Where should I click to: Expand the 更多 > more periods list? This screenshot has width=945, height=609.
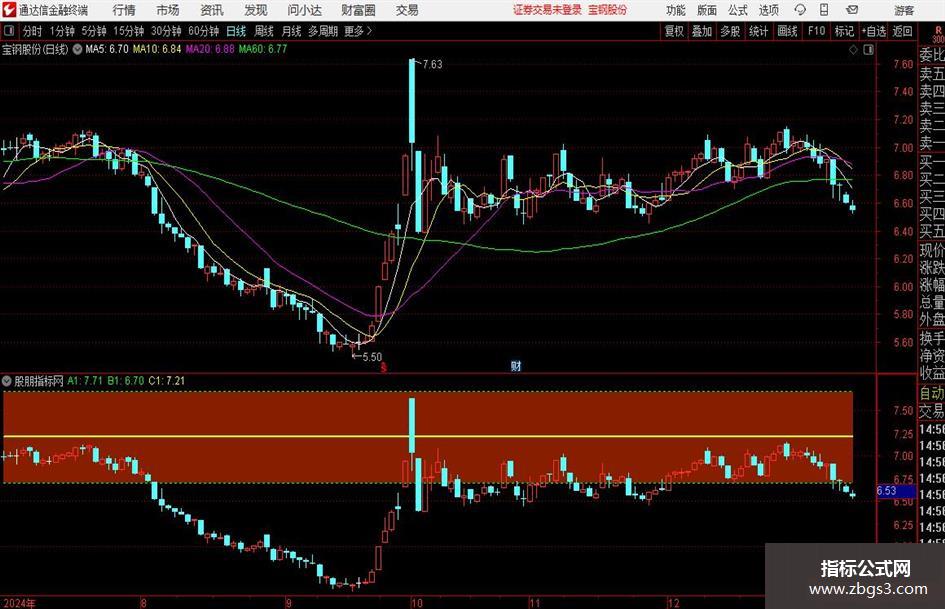(358, 31)
